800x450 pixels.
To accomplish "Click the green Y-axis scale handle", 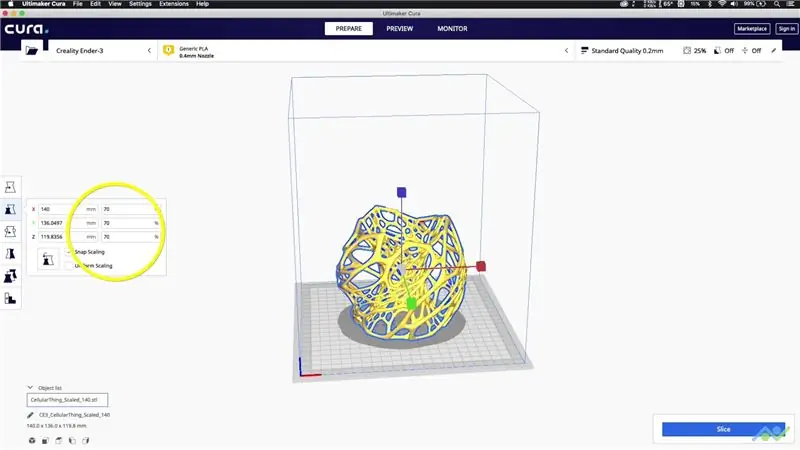I will [x=411, y=305].
